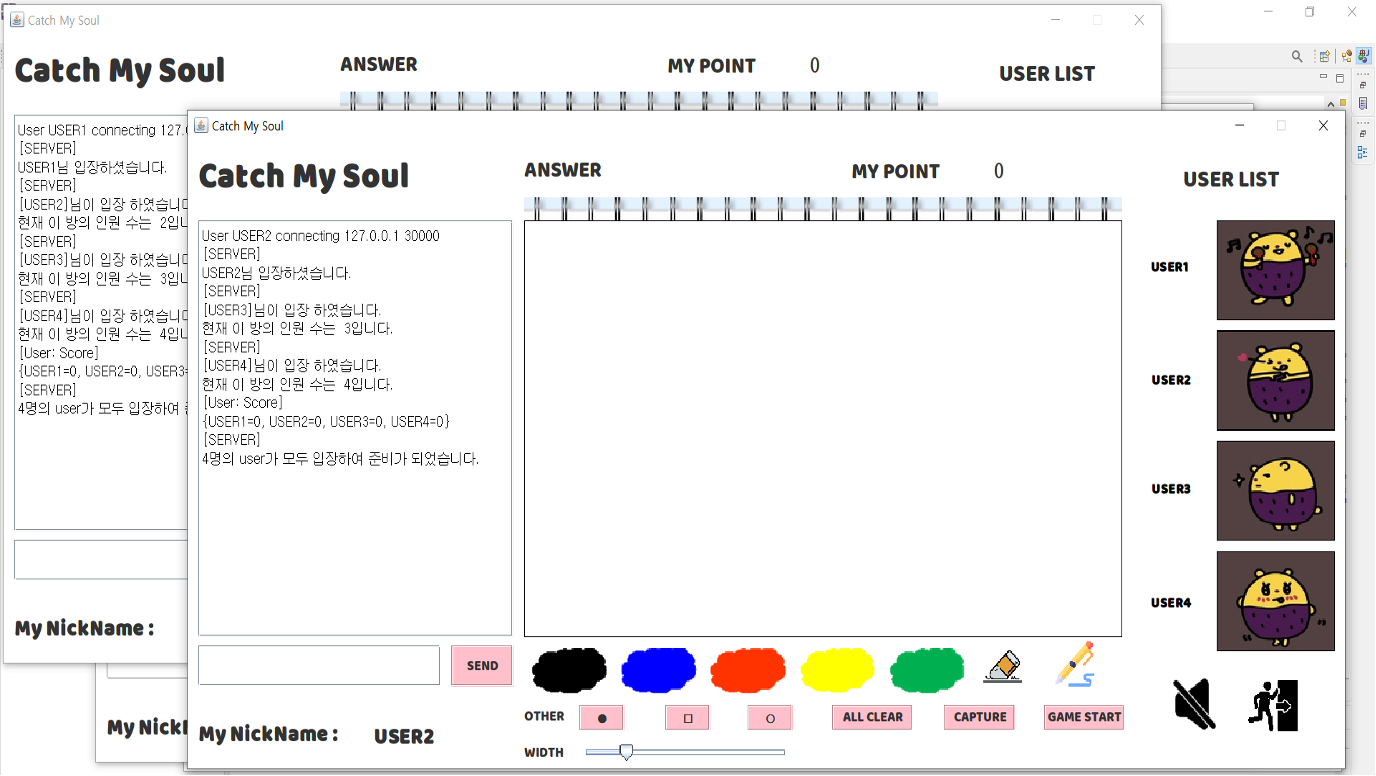Minimize the front Catch My Soul window
Image resolution: width=1376 pixels, height=776 pixels.
pos(1239,125)
